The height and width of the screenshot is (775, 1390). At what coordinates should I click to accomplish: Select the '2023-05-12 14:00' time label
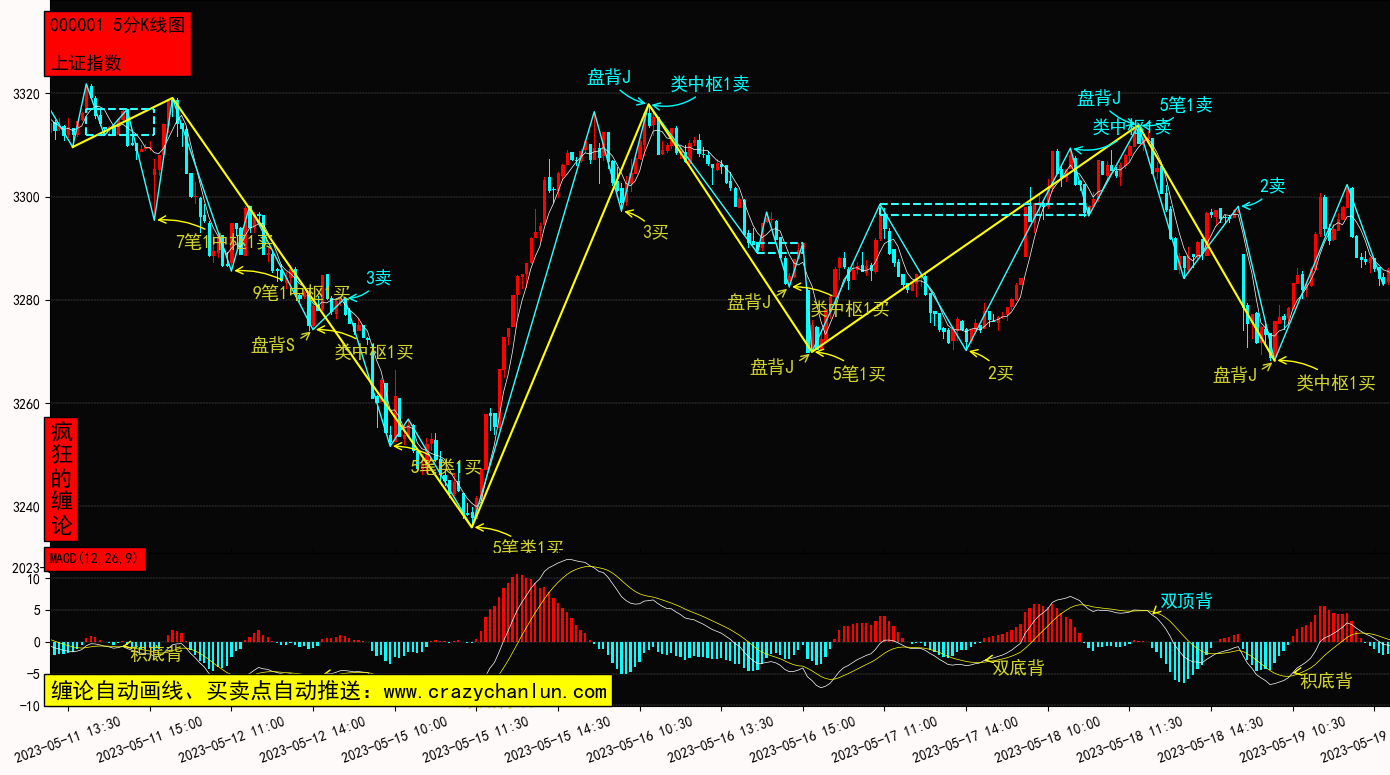(313, 739)
